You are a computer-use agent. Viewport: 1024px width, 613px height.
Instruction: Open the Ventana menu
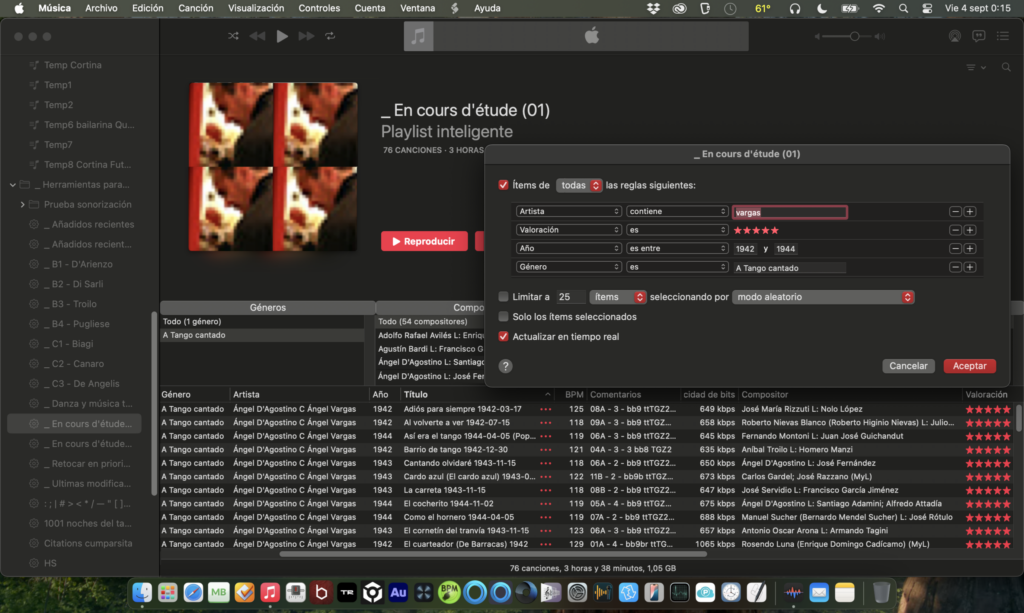tap(417, 8)
